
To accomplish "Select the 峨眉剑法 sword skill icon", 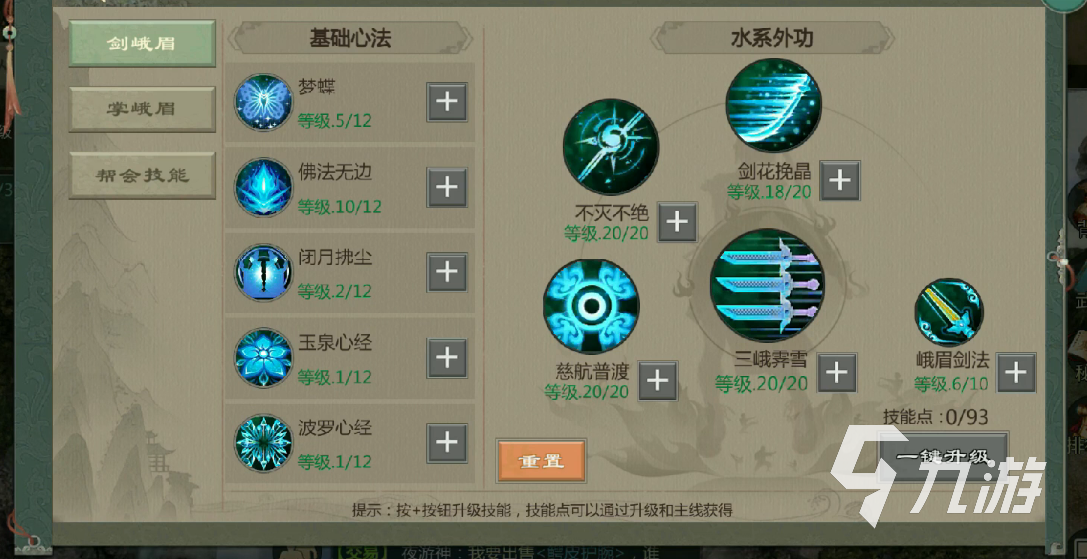I will [948, 312].
